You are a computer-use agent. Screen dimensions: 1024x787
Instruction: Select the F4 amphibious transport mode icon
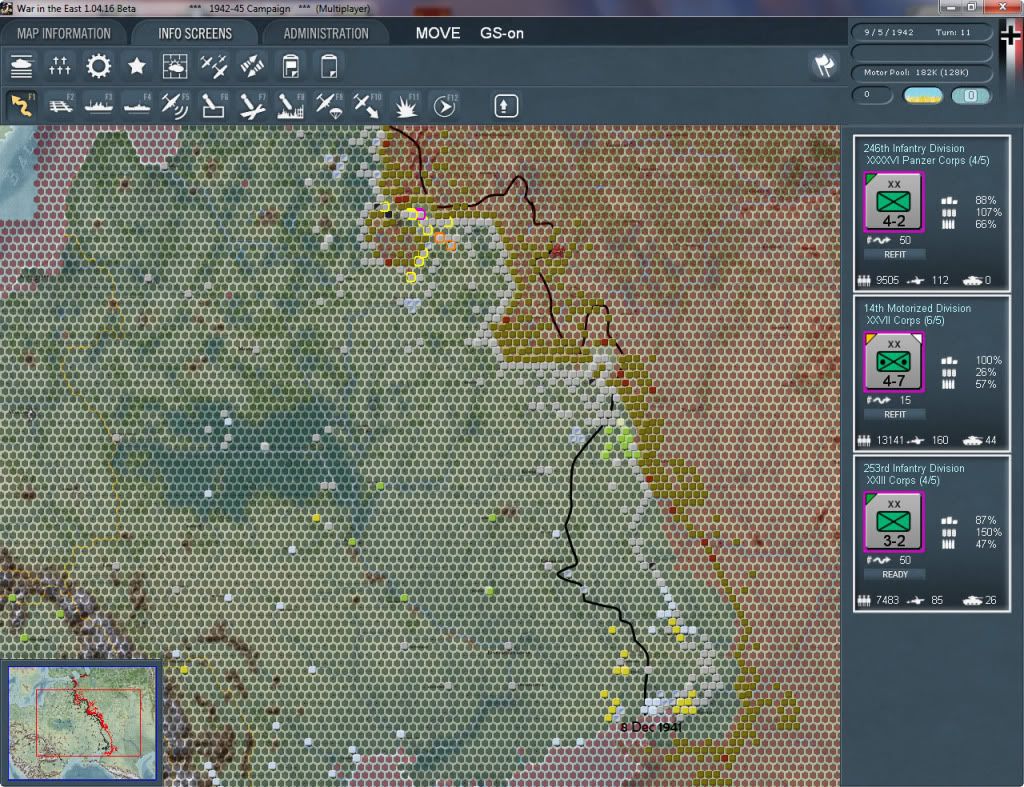coord(137,106)
